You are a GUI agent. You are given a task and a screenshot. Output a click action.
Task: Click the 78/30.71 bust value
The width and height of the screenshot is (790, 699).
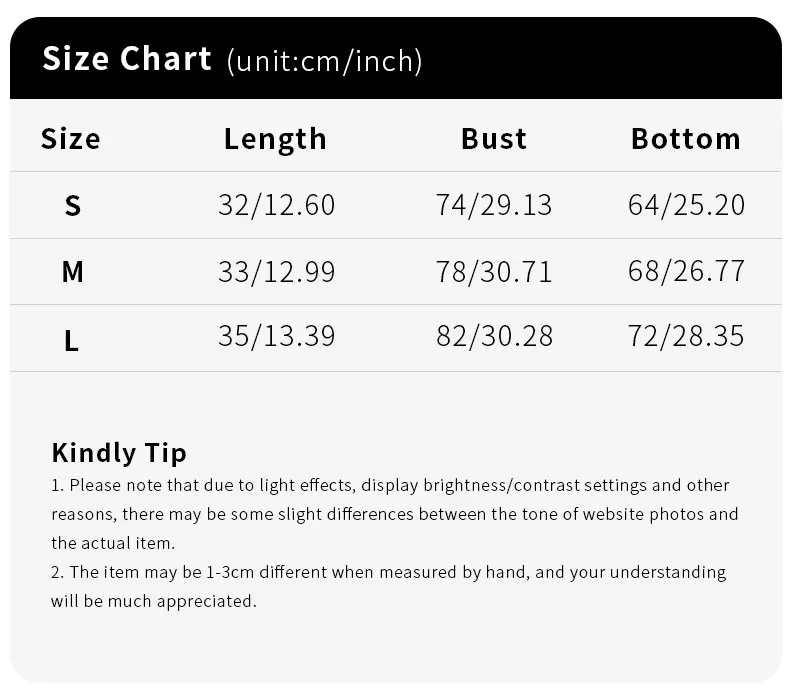tap(494, 272)
